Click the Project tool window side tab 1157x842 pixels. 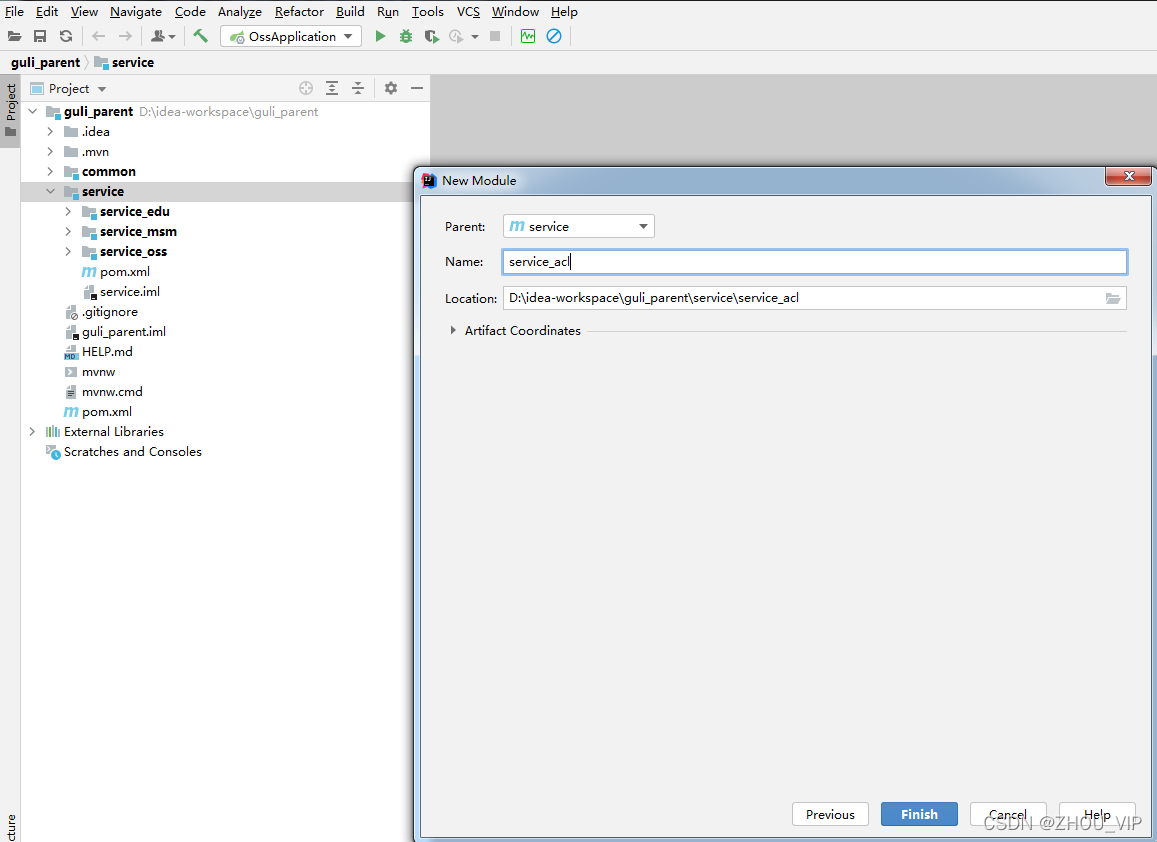click(x=10, y=111)
